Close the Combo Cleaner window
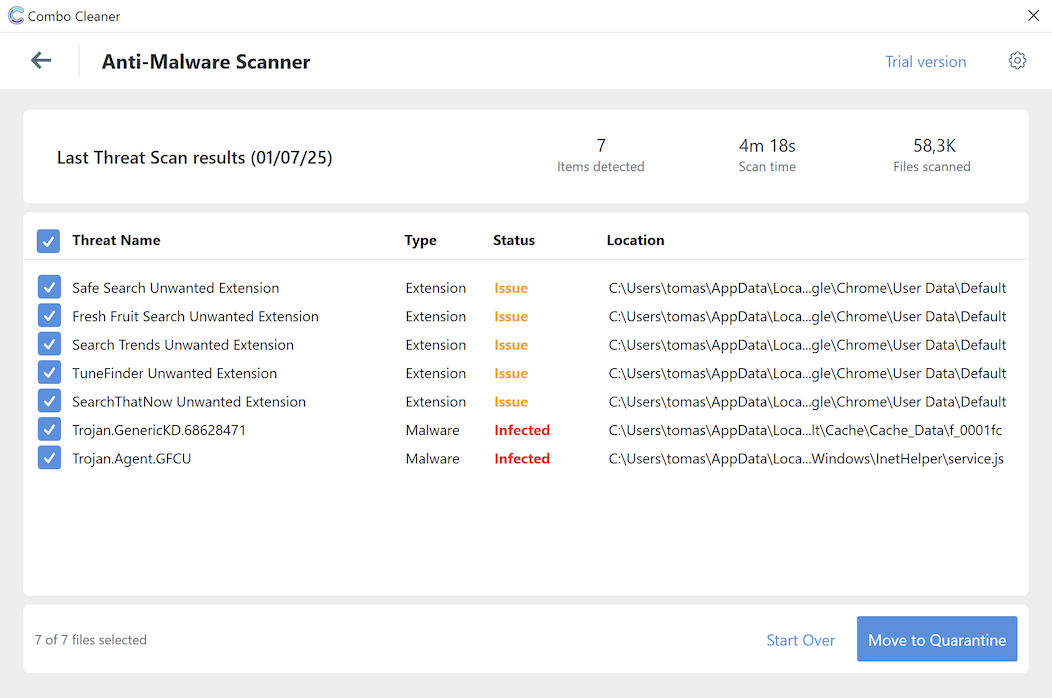 tap(1033, 15)
